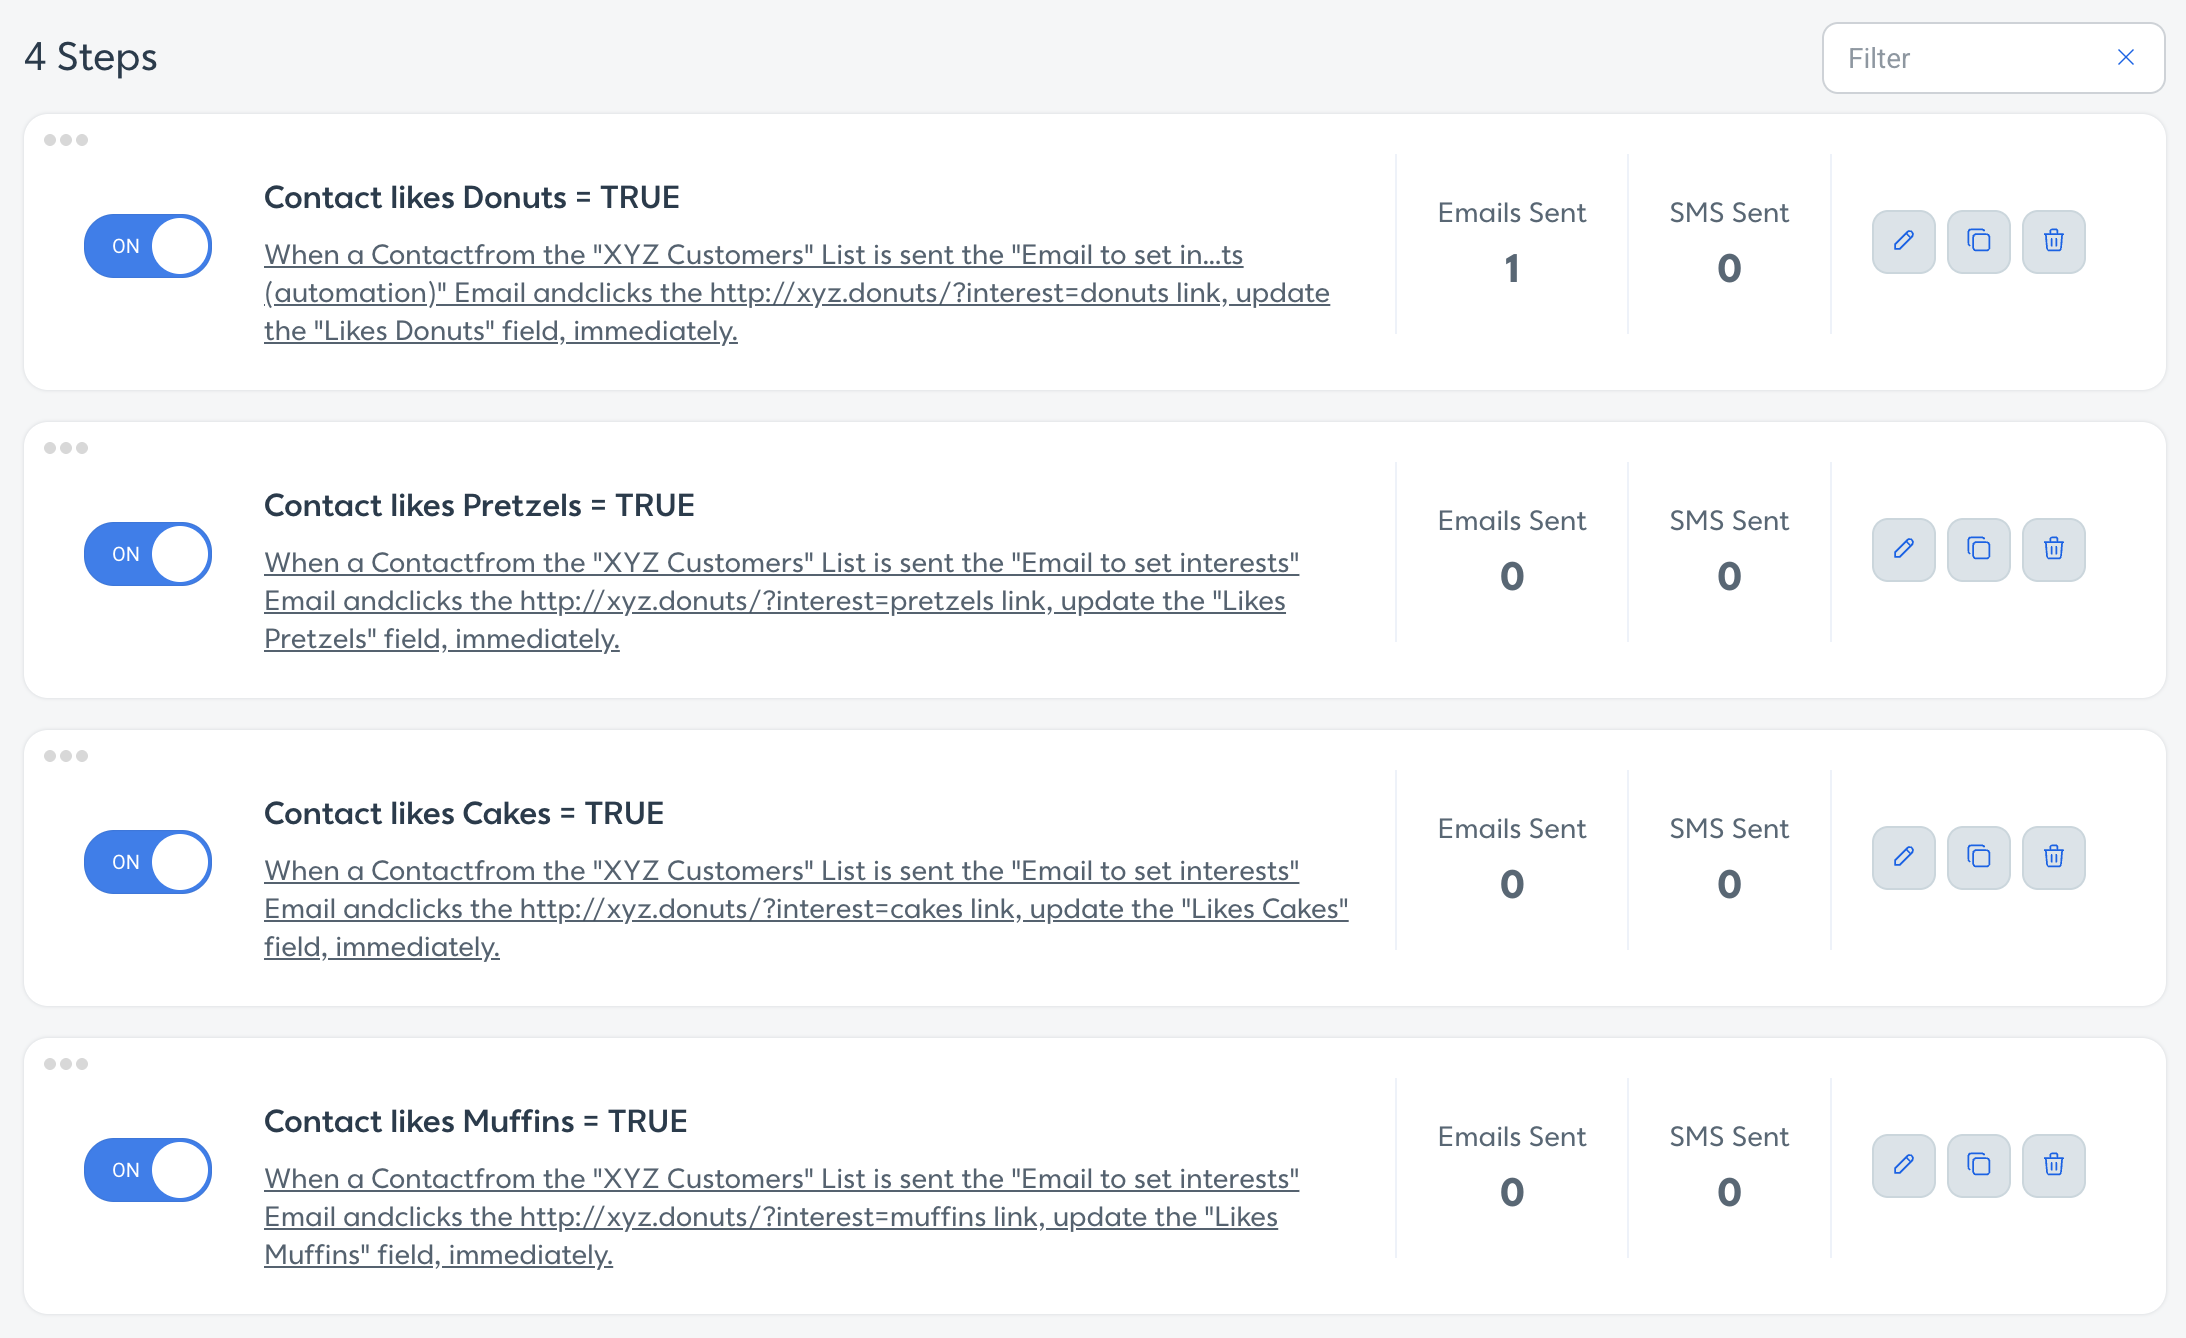
Task: Toggle the Muffins step ON switch
Action: click(148, 1170)
